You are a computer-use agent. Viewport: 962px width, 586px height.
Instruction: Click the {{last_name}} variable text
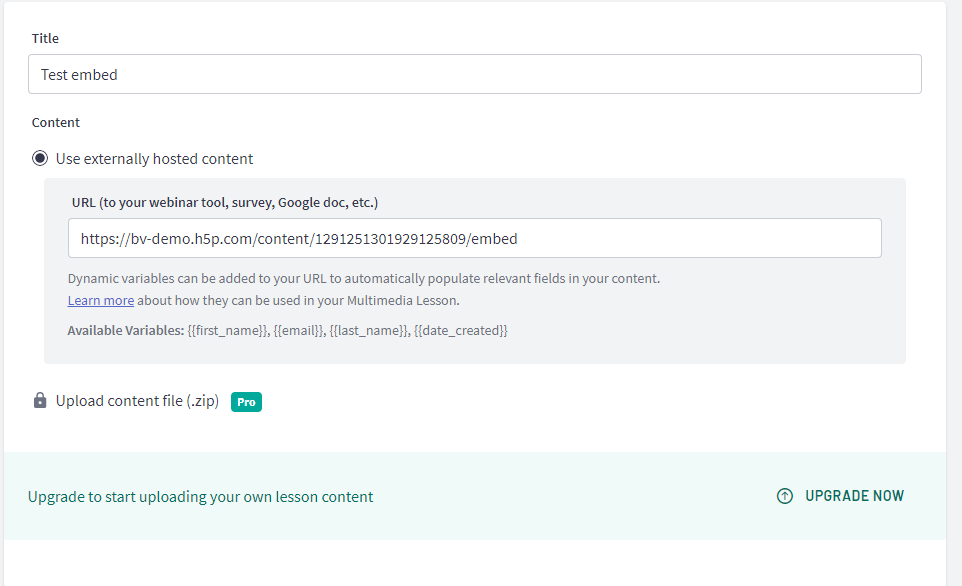point(369,331)
